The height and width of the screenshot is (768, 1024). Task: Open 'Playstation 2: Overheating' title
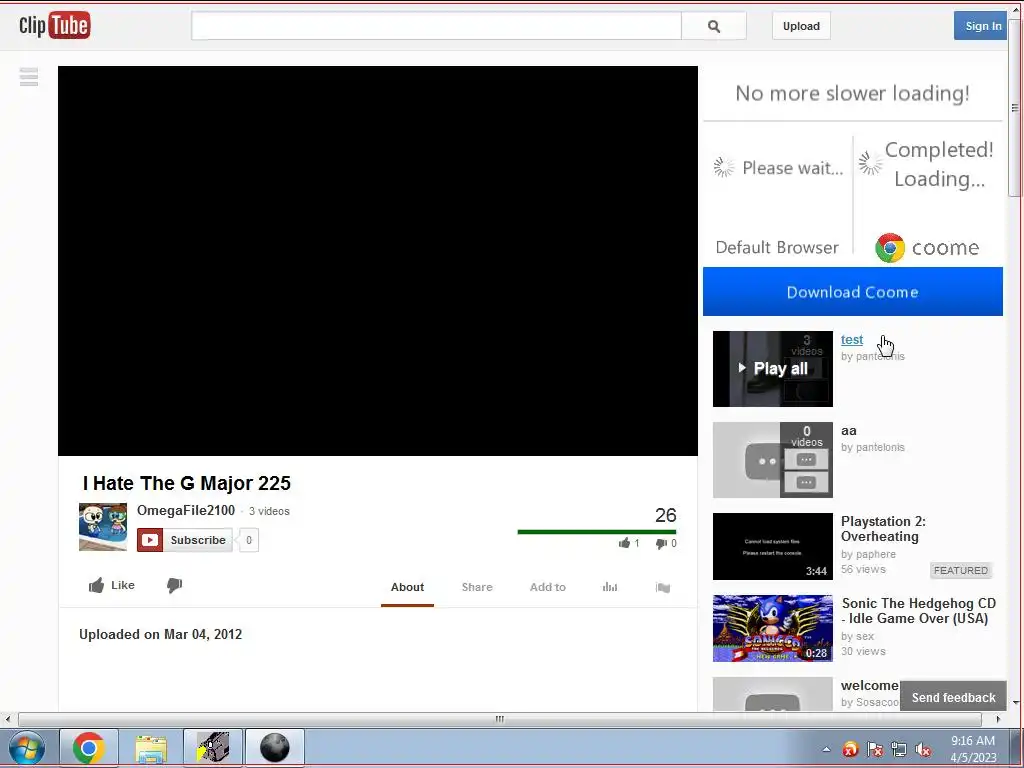883,529
